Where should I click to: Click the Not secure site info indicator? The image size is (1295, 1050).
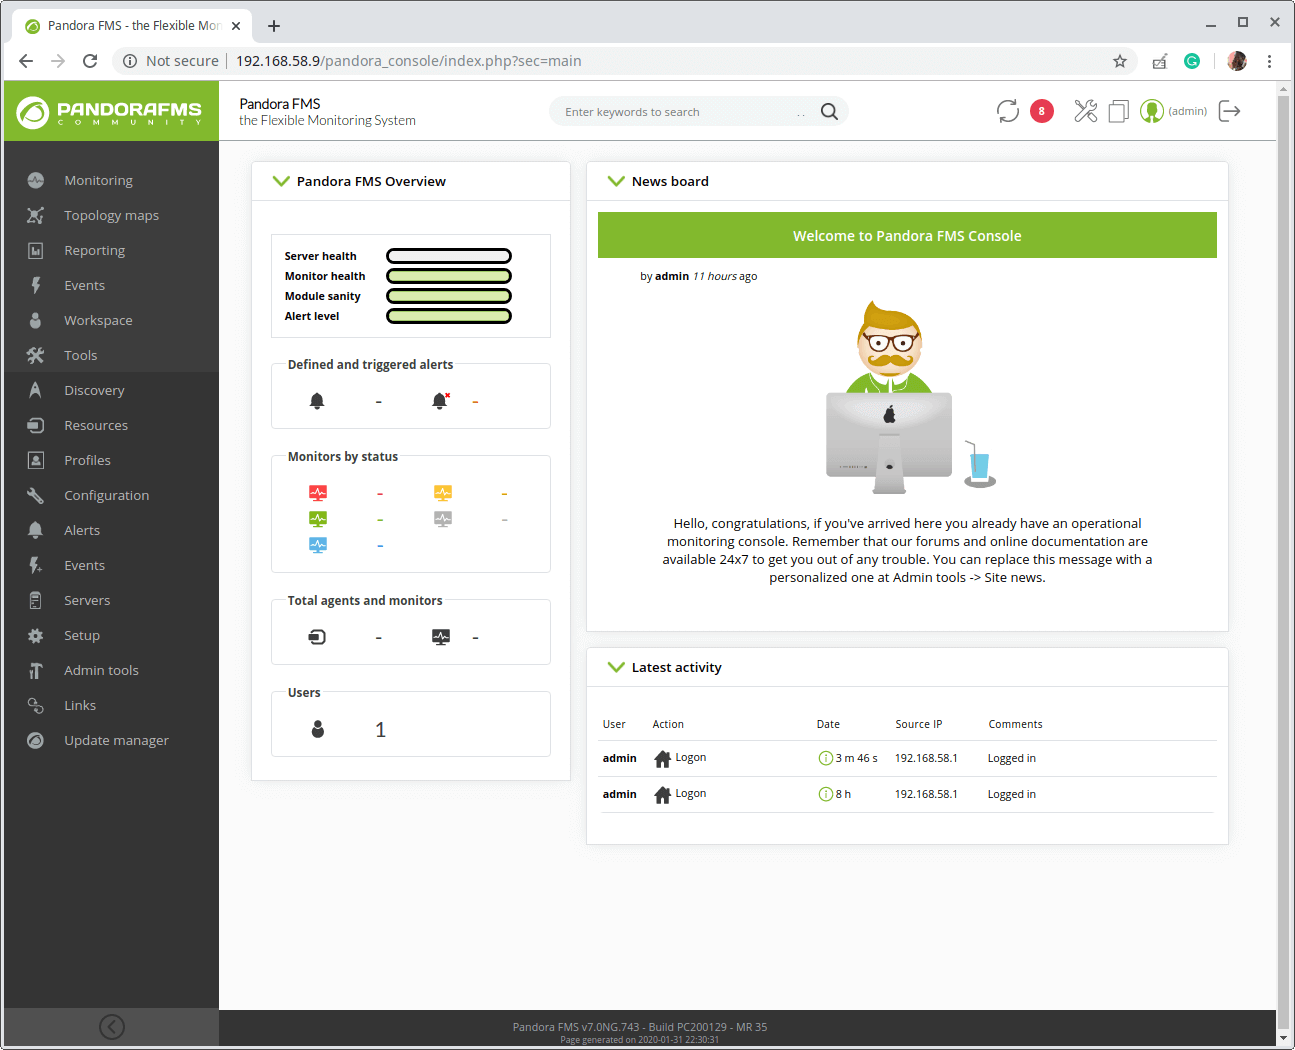(x=171, y=61)
